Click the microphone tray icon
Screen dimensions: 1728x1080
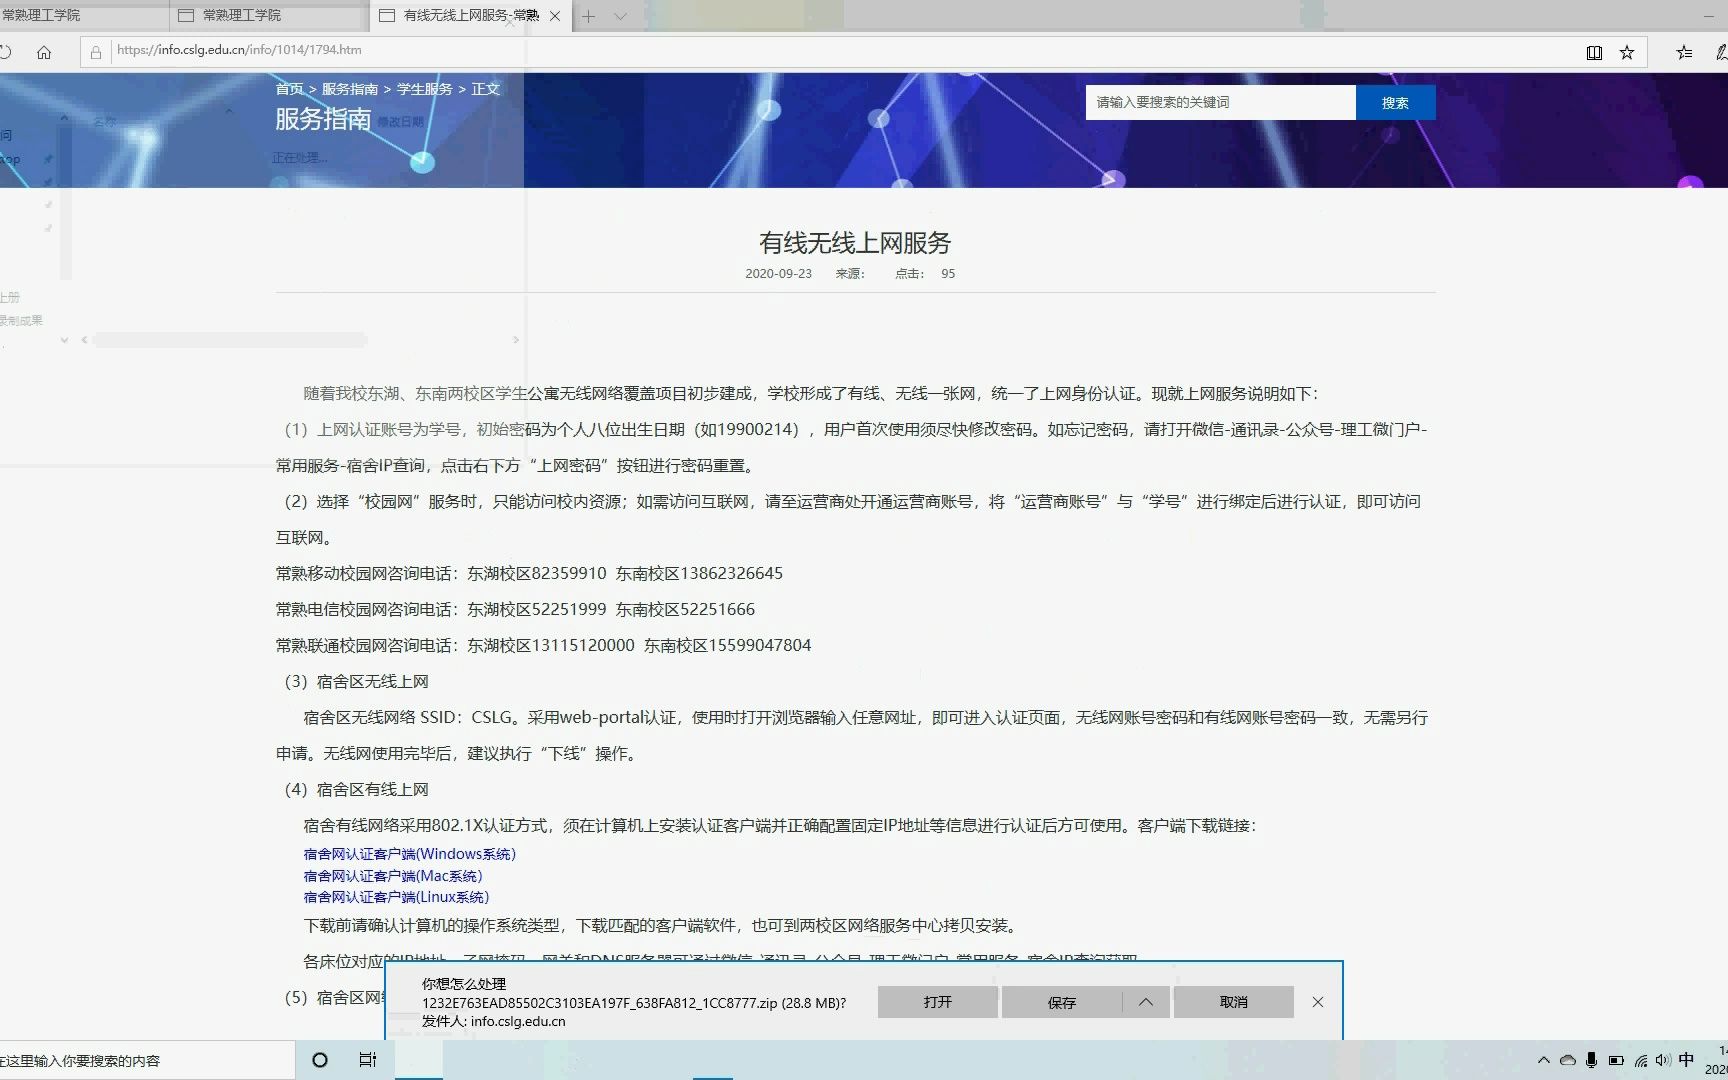pyautogui.click(x=1591, y=1060)
